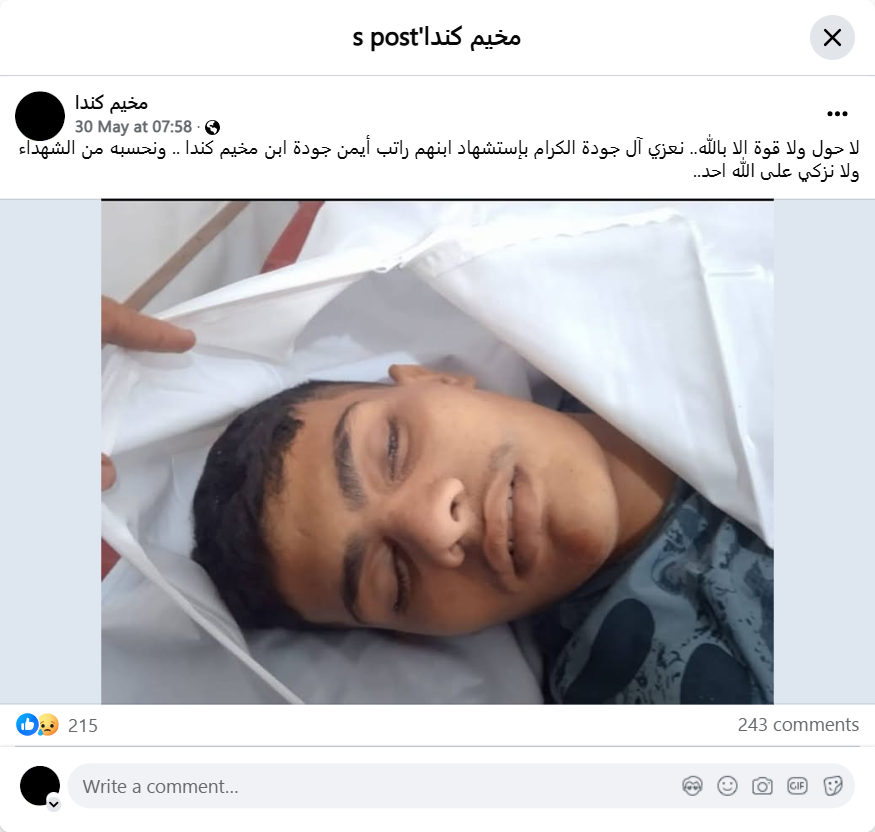Click the blue Like reaction icon
Screen dimensions: 875x832
(x=26, y=724)
